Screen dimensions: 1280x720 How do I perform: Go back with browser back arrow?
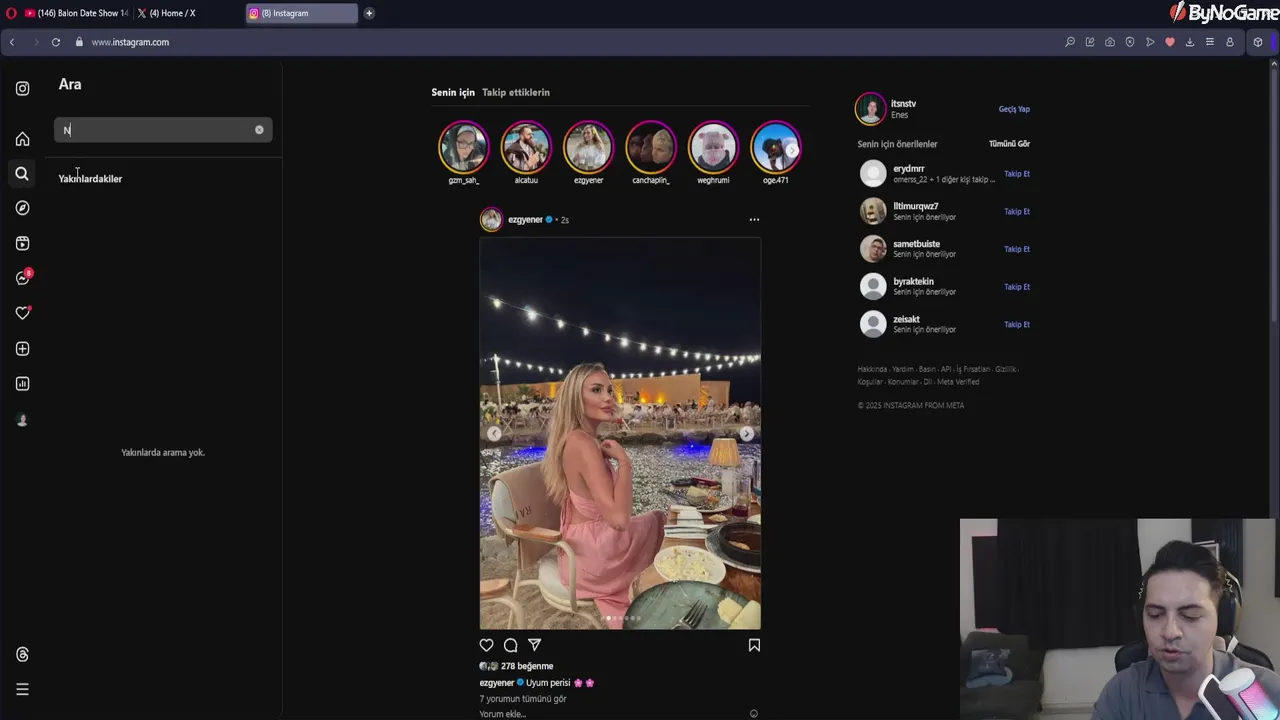point(12,42)
